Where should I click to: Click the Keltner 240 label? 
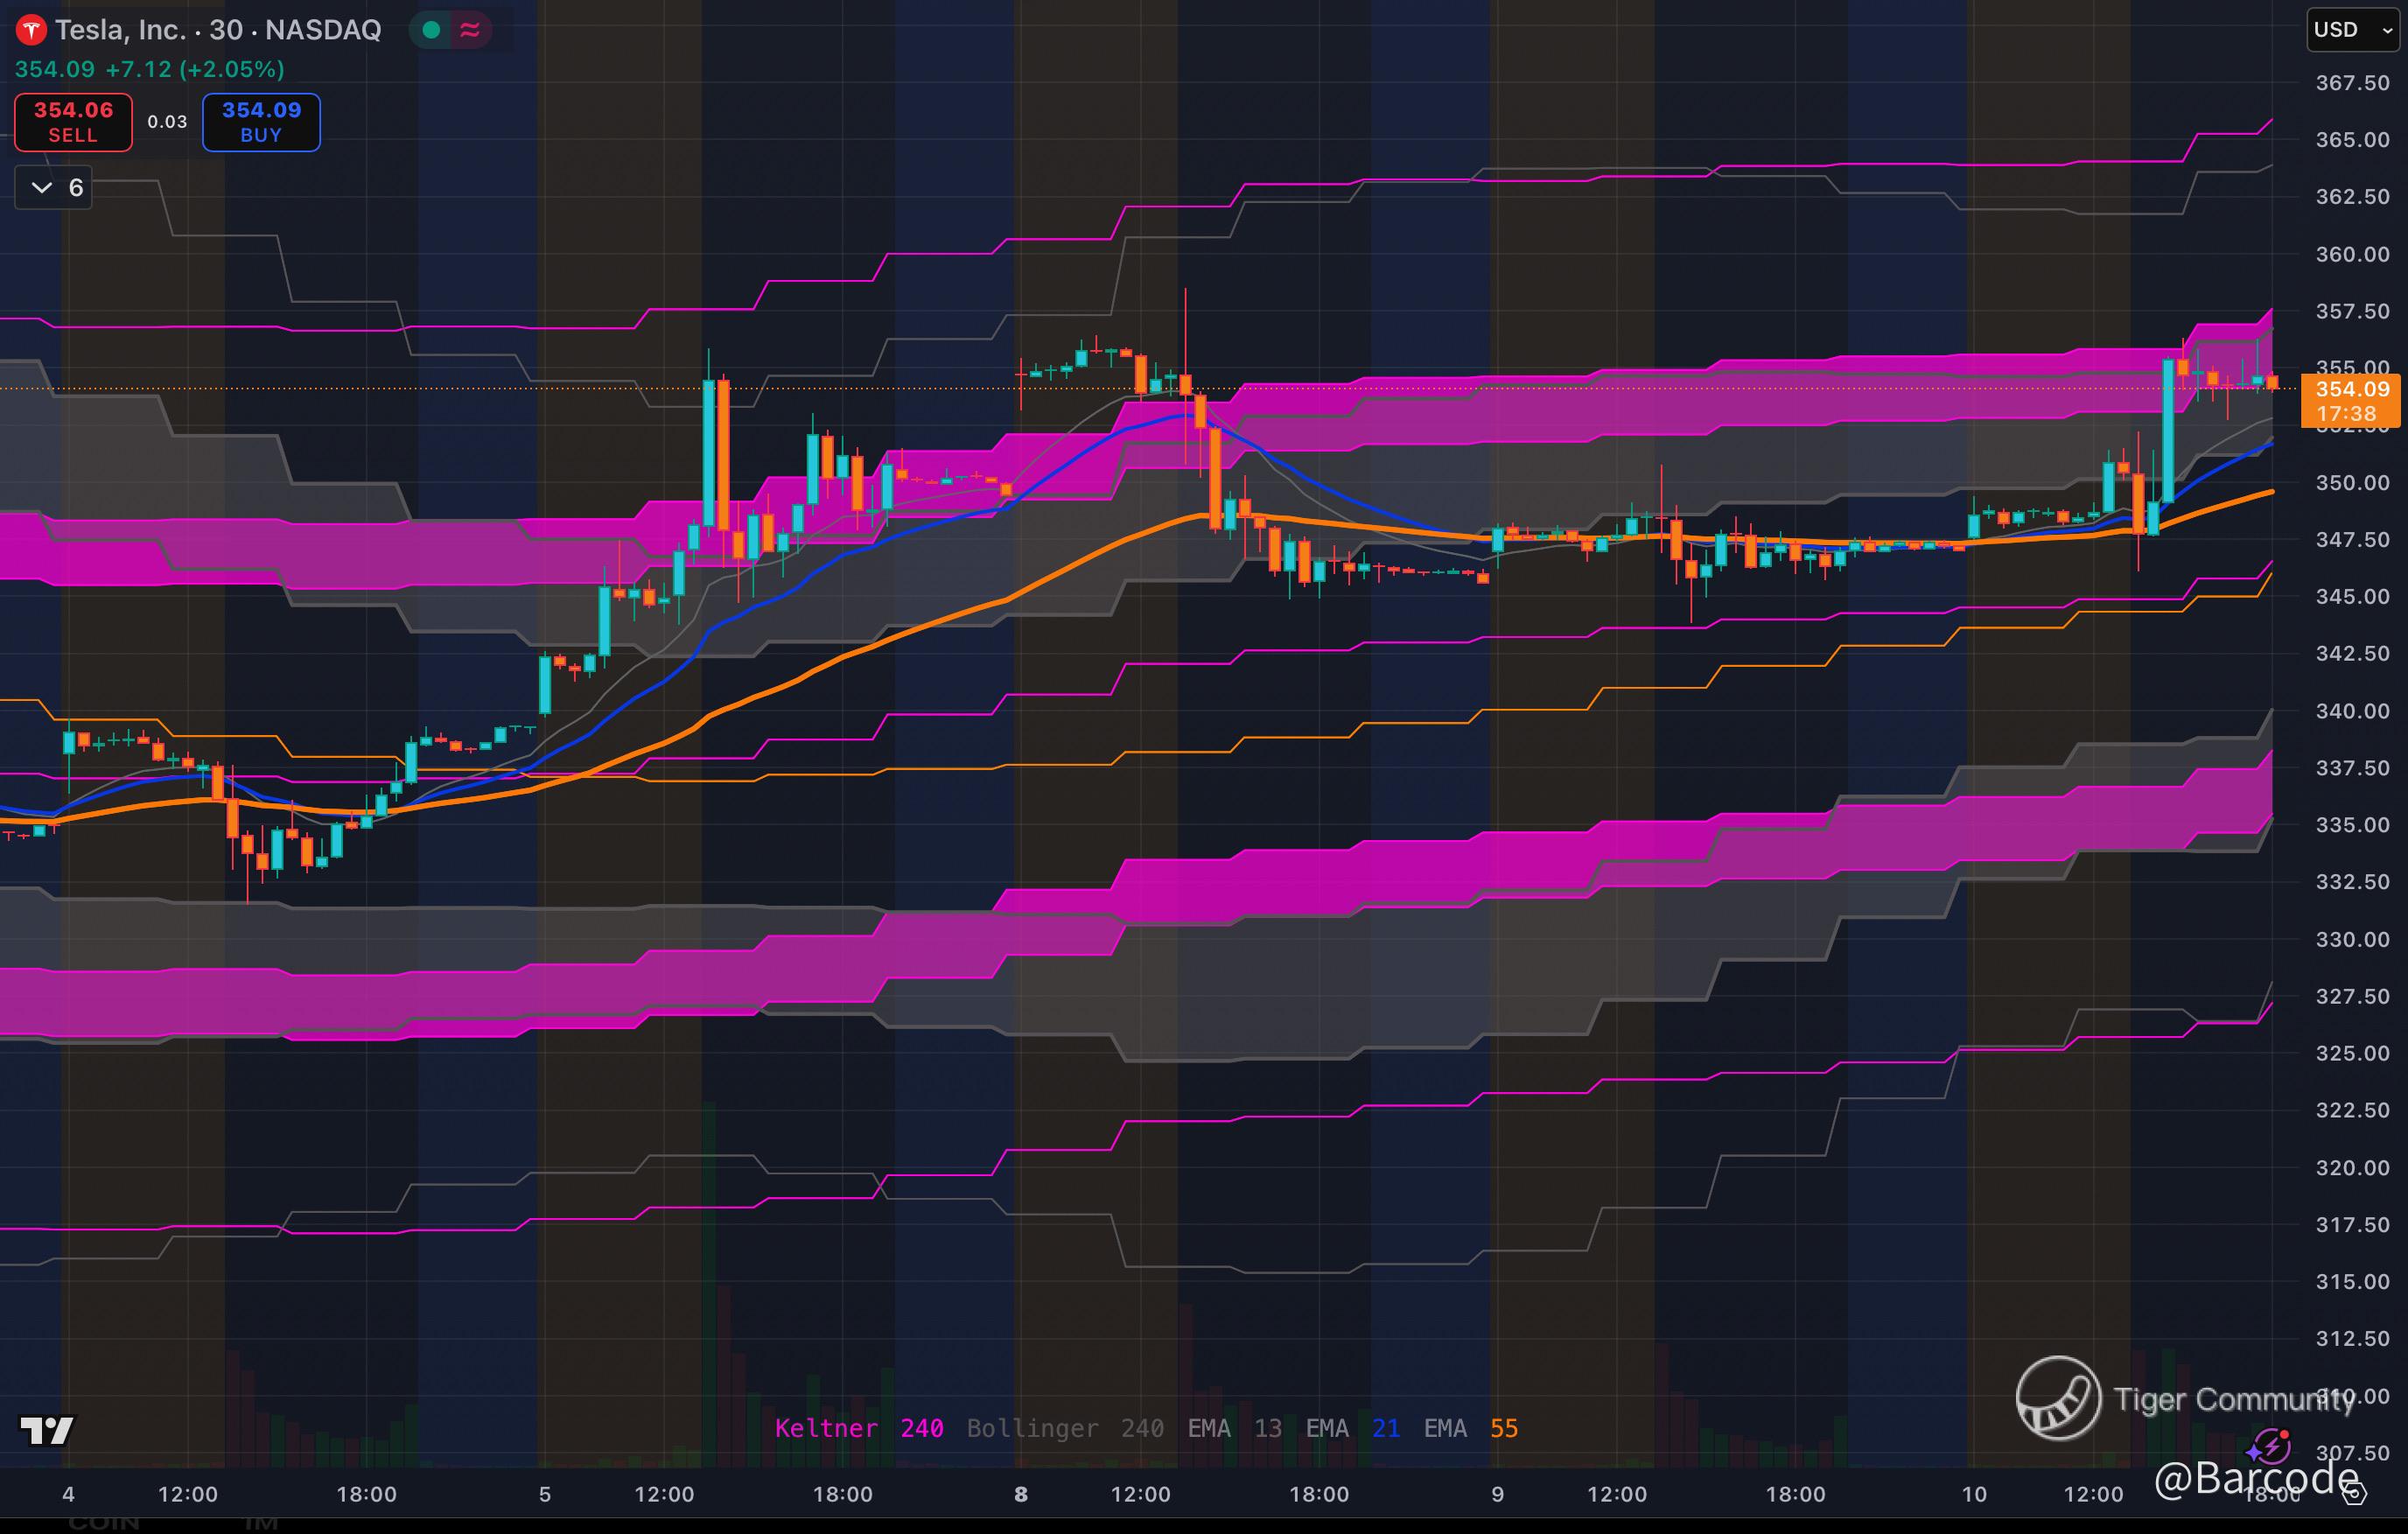(858, 1428)
